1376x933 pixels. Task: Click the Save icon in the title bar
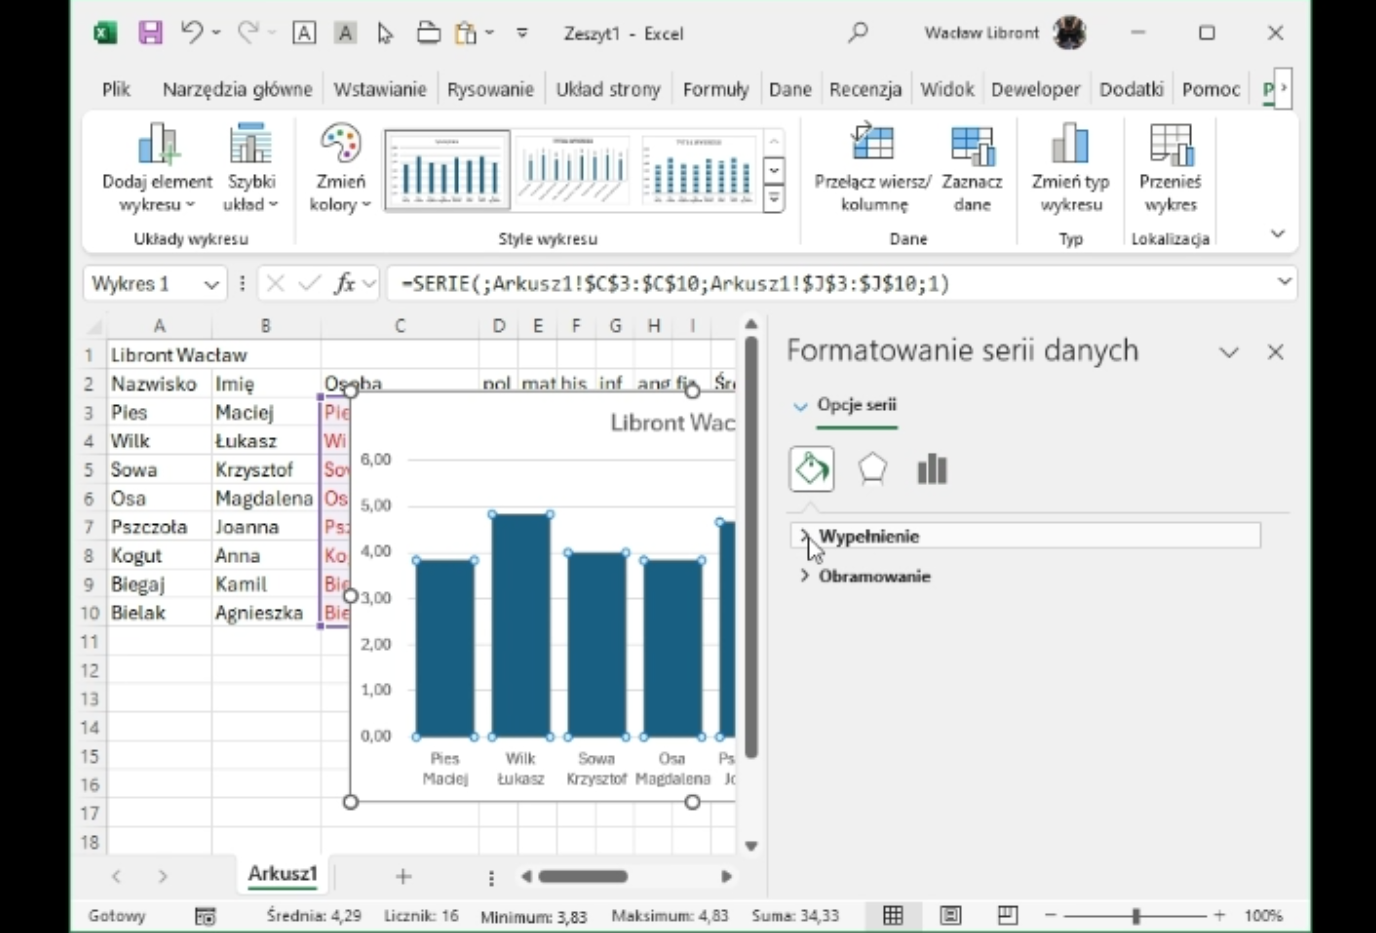click(150, 33)
